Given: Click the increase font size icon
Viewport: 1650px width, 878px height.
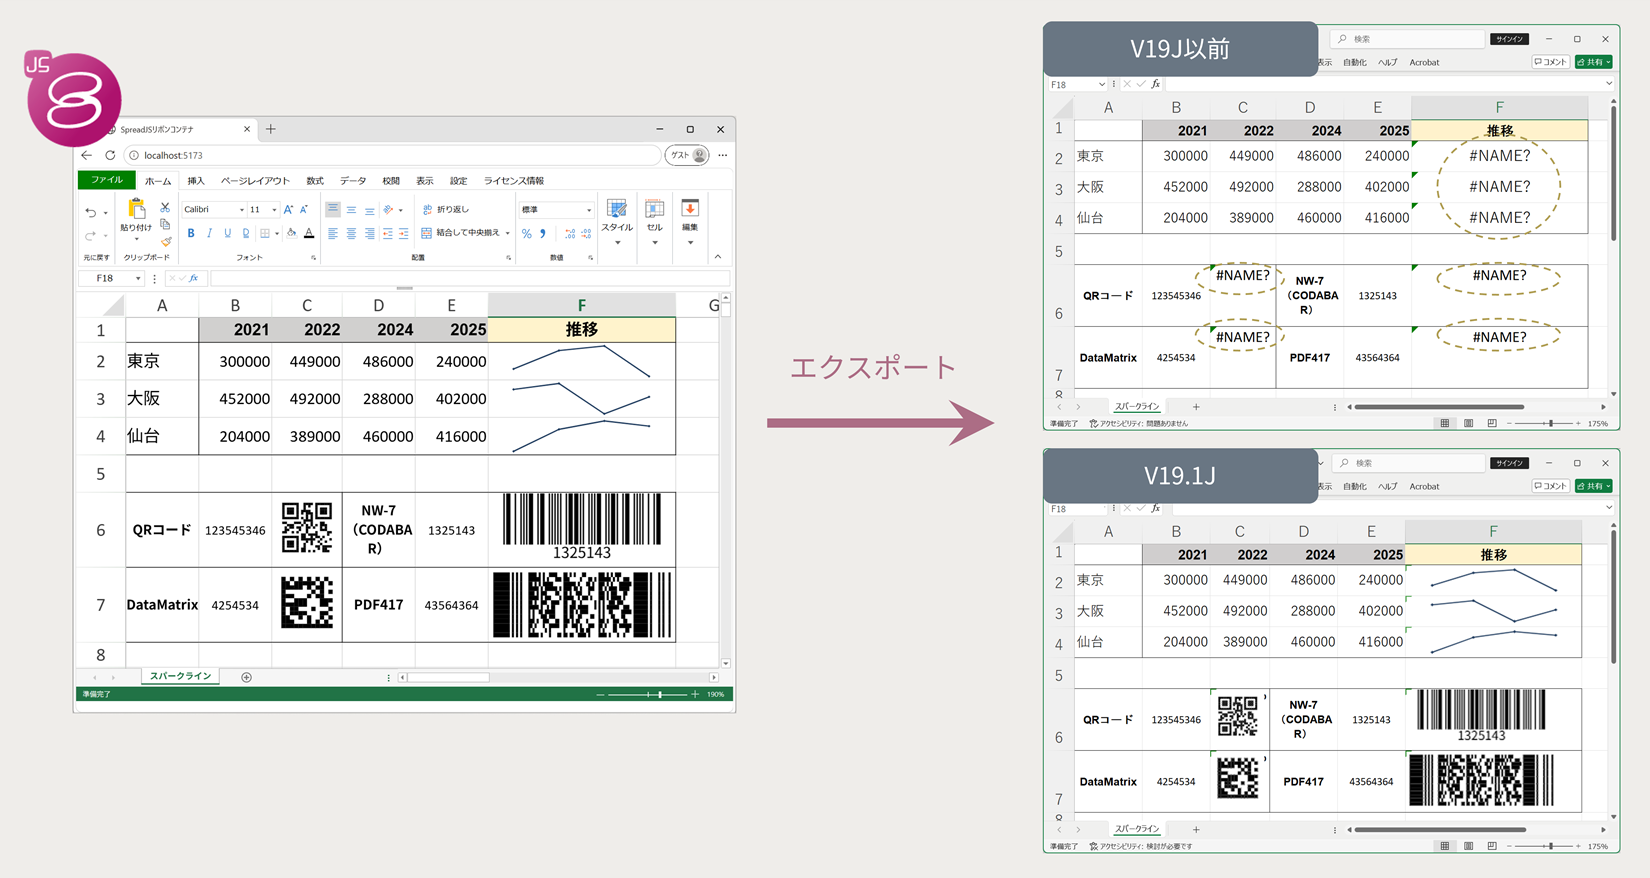Looking at the screenshot, I should pyautogui.click(x=288, y=209).
